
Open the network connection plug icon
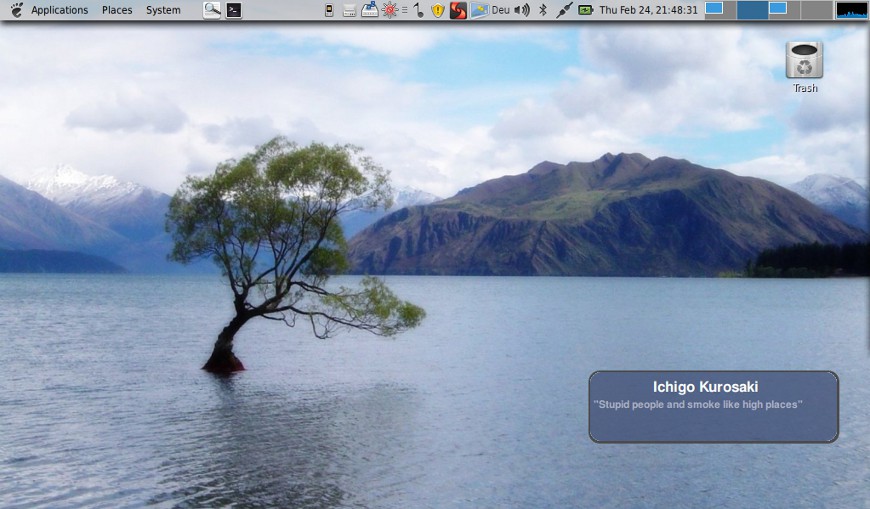[564, 10]
